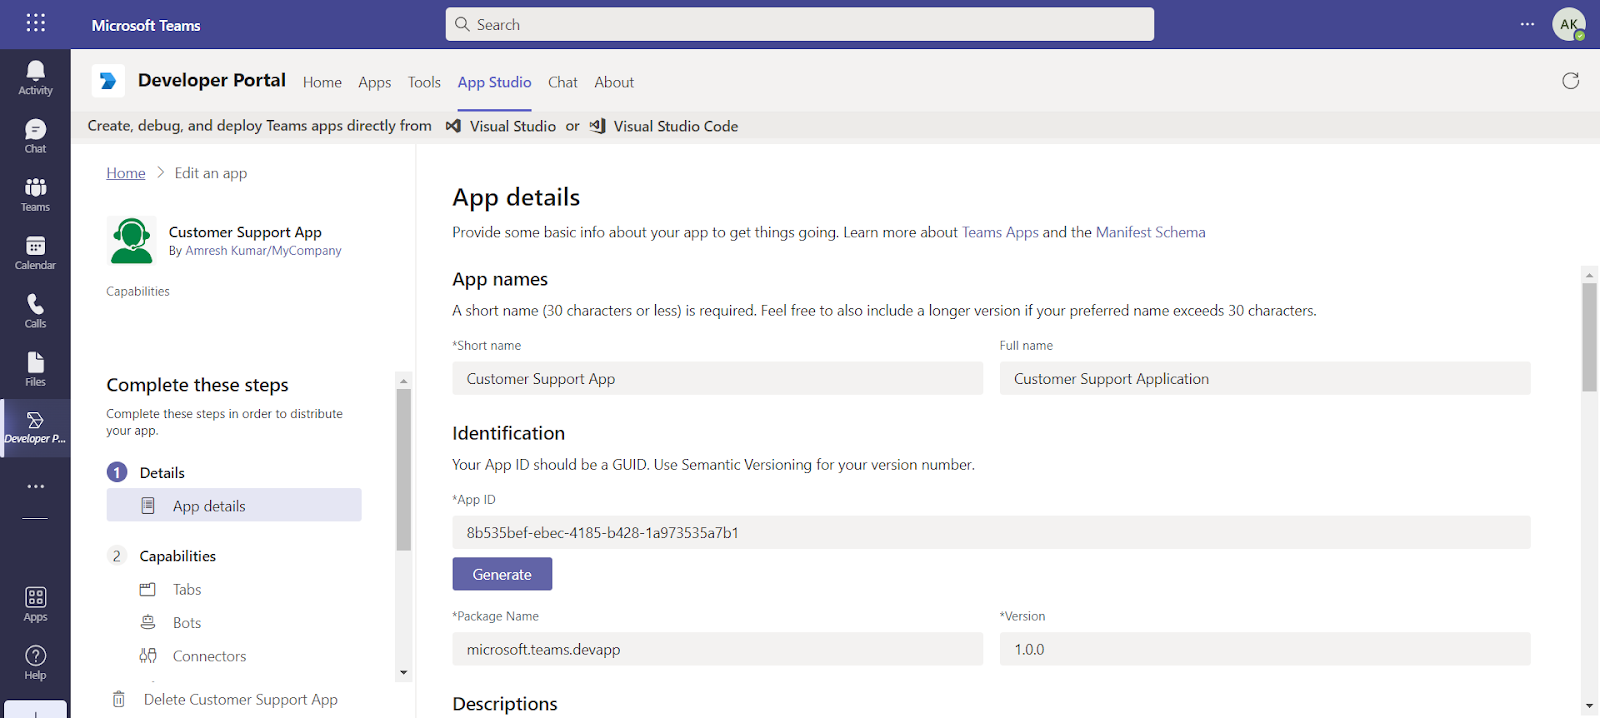Select the App Studio tab
Viewport: 1600px width, 718px height.
point(494,82)
